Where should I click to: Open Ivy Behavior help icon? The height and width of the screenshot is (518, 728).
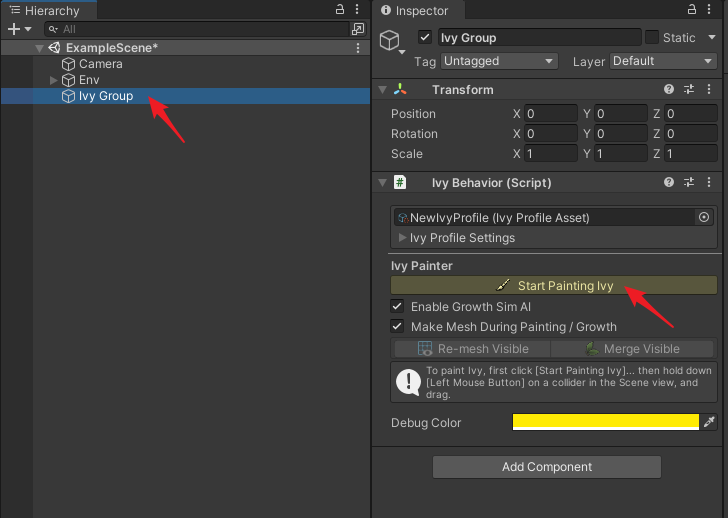point(669,182)
